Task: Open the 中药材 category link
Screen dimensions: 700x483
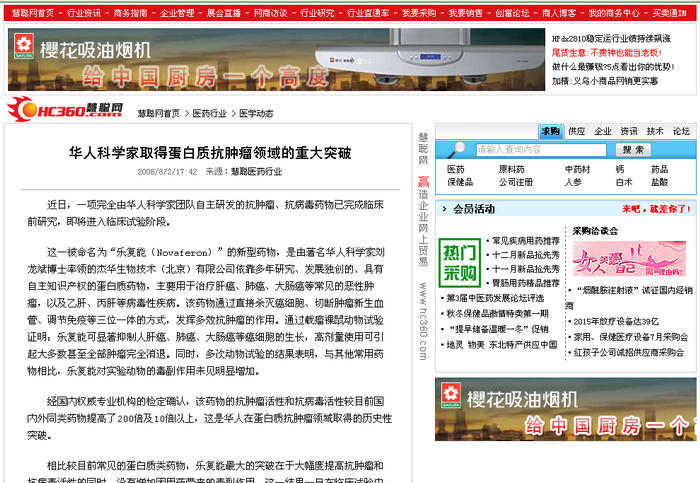Action: 577,169
